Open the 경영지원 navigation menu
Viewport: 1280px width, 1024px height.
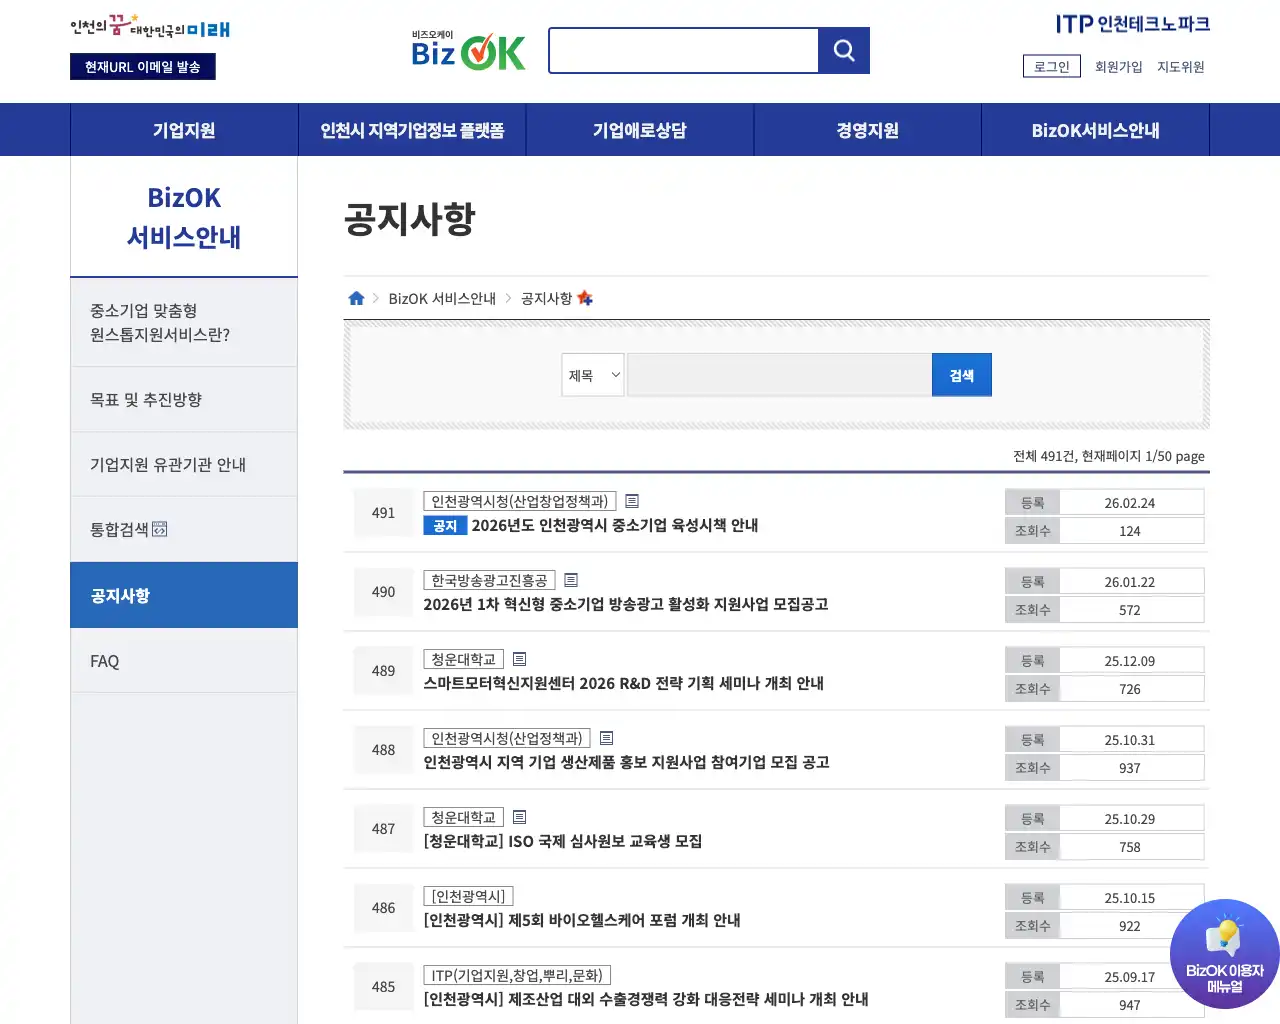tap(867, 129)
